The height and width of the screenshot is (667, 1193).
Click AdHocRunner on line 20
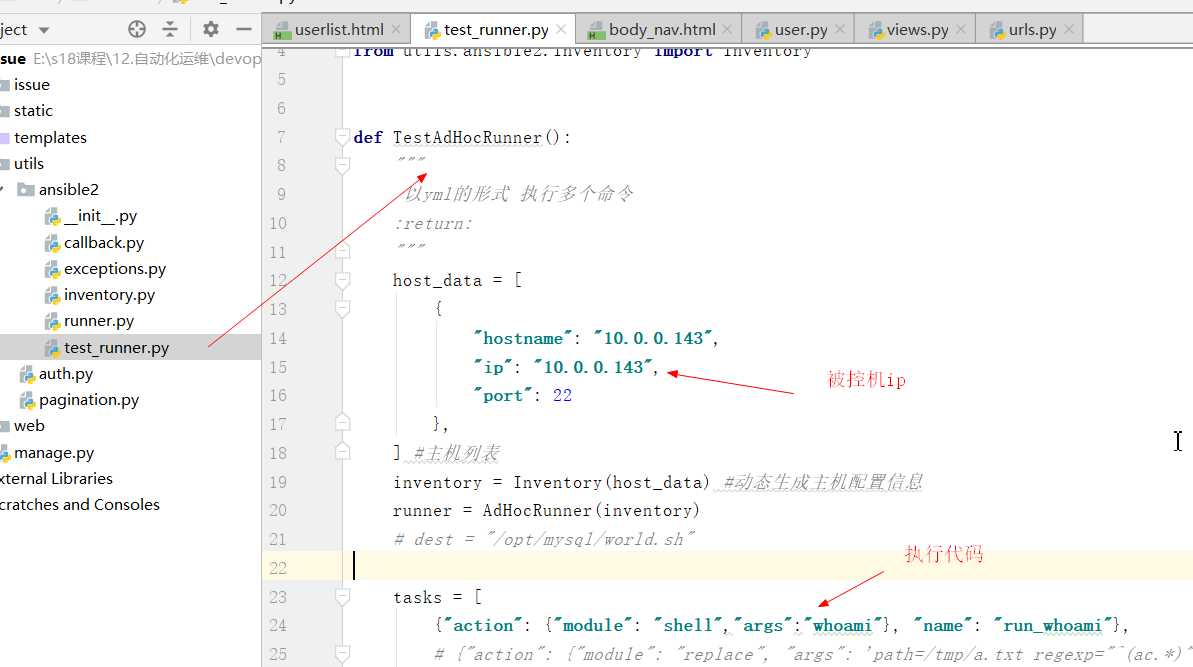coord(536,510)
